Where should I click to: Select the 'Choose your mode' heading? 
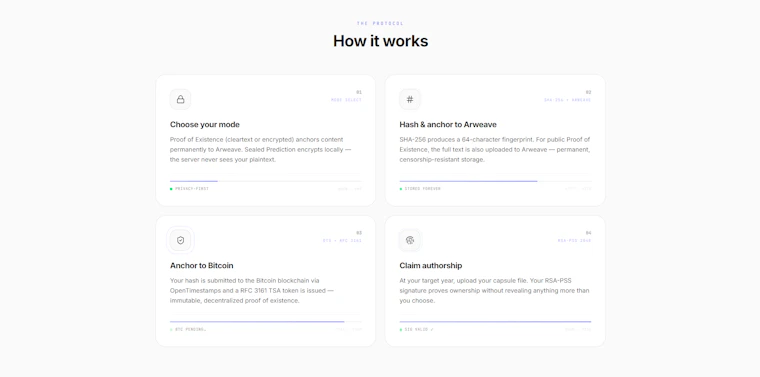click(x=205, y=125)
